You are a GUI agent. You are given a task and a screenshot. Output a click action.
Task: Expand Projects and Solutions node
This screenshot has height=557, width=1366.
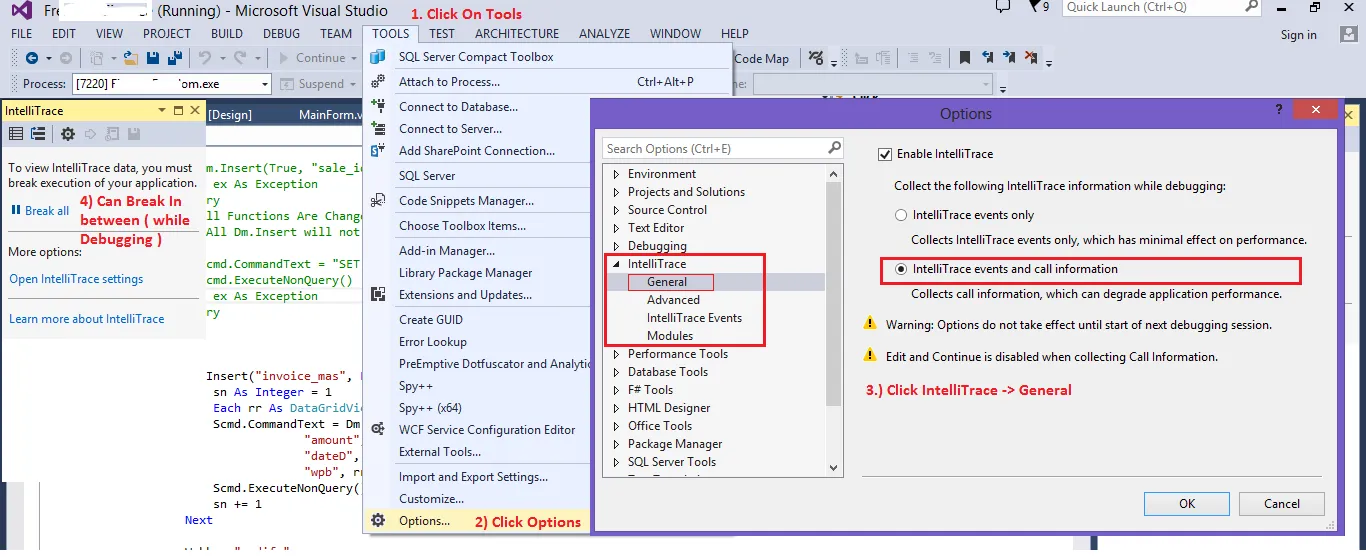click(x=617, y=192)
